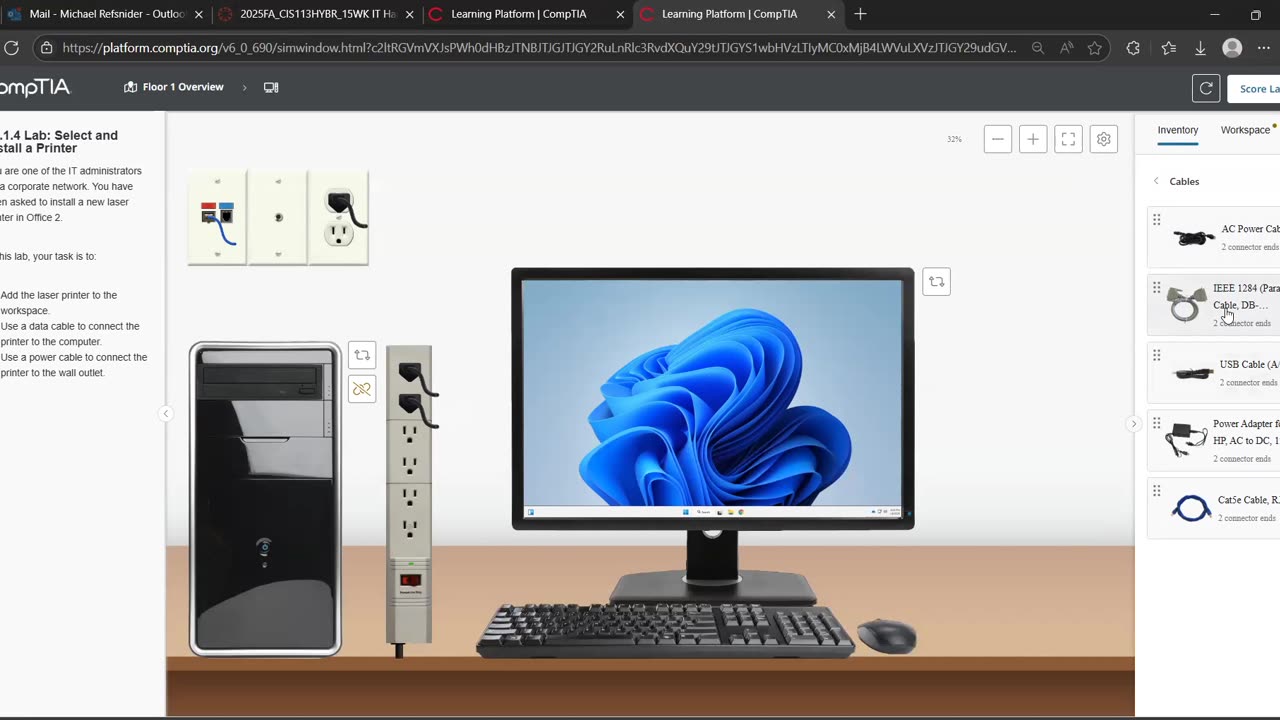Fit workspace to screen icon
Image resolution: width=1280 pixels, height=720 pixels.
pyautogui.click(x=1068, y=139)
